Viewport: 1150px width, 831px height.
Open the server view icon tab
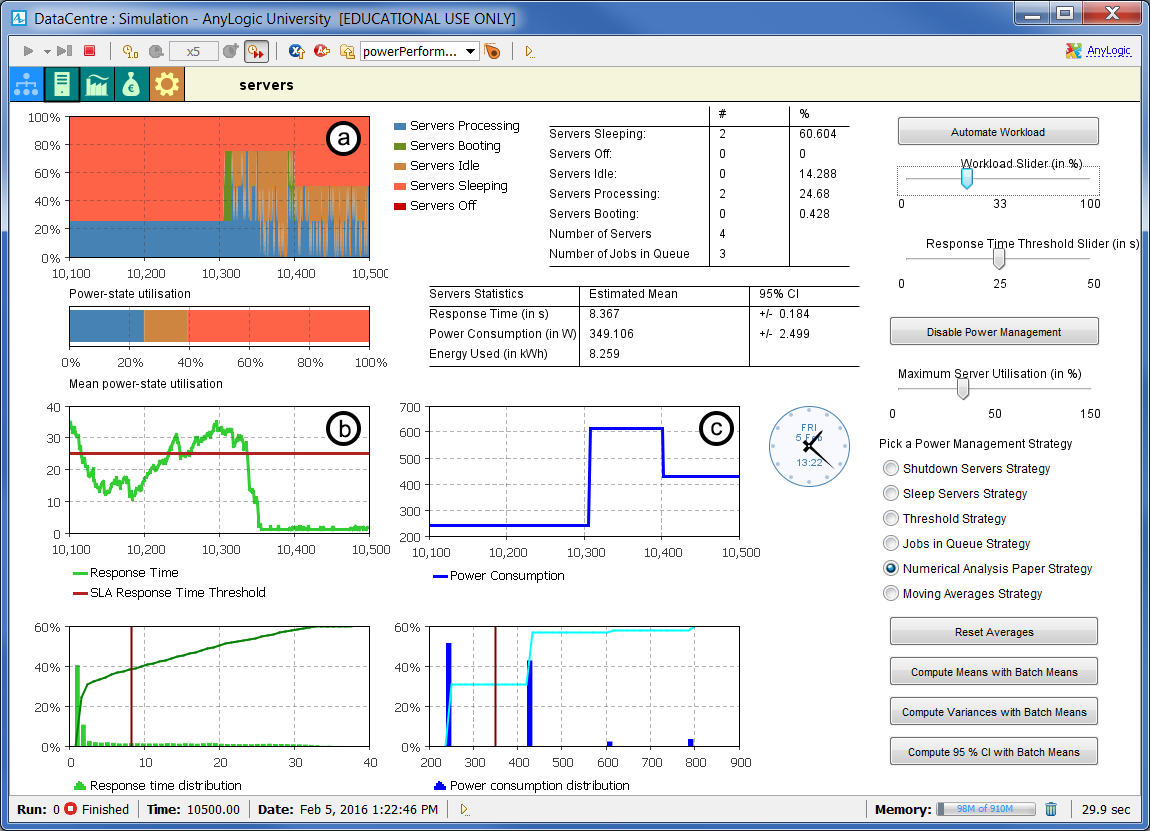[62, 85]
